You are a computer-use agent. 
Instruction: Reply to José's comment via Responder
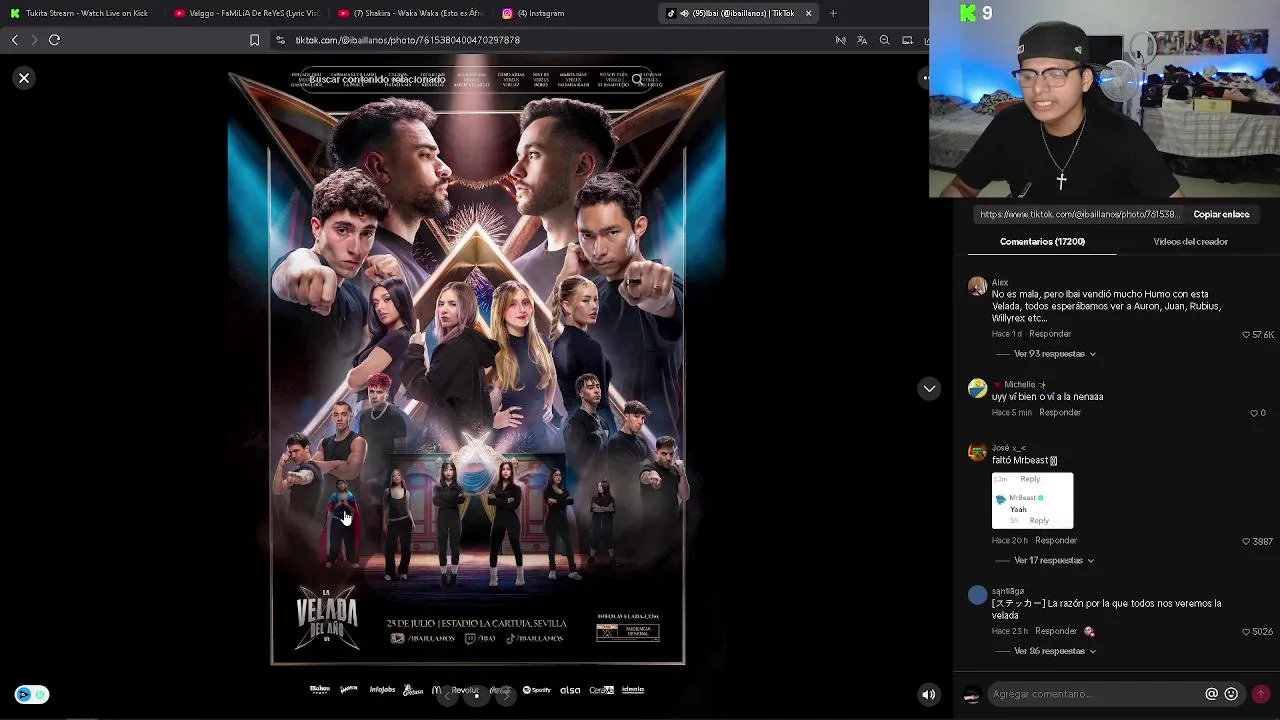(1055, 541)
